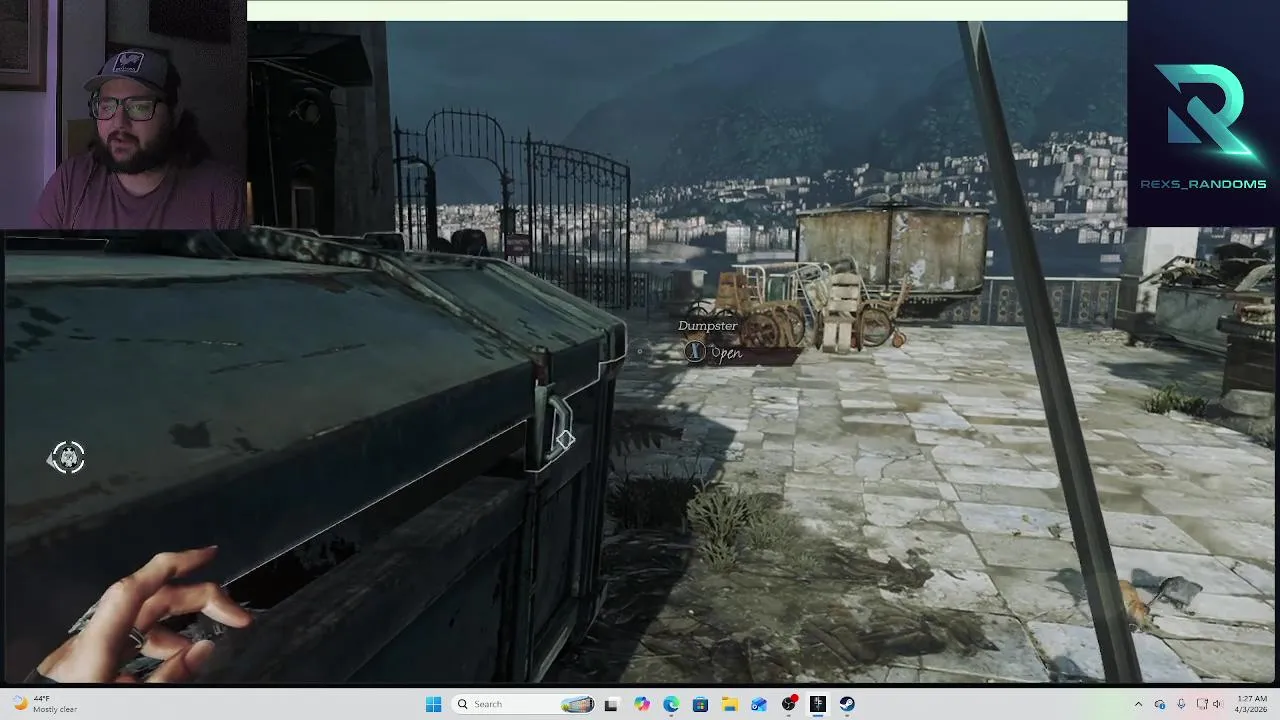
Task: Click the diamond interaction marker on dumpster
Action: coord(565,440)
